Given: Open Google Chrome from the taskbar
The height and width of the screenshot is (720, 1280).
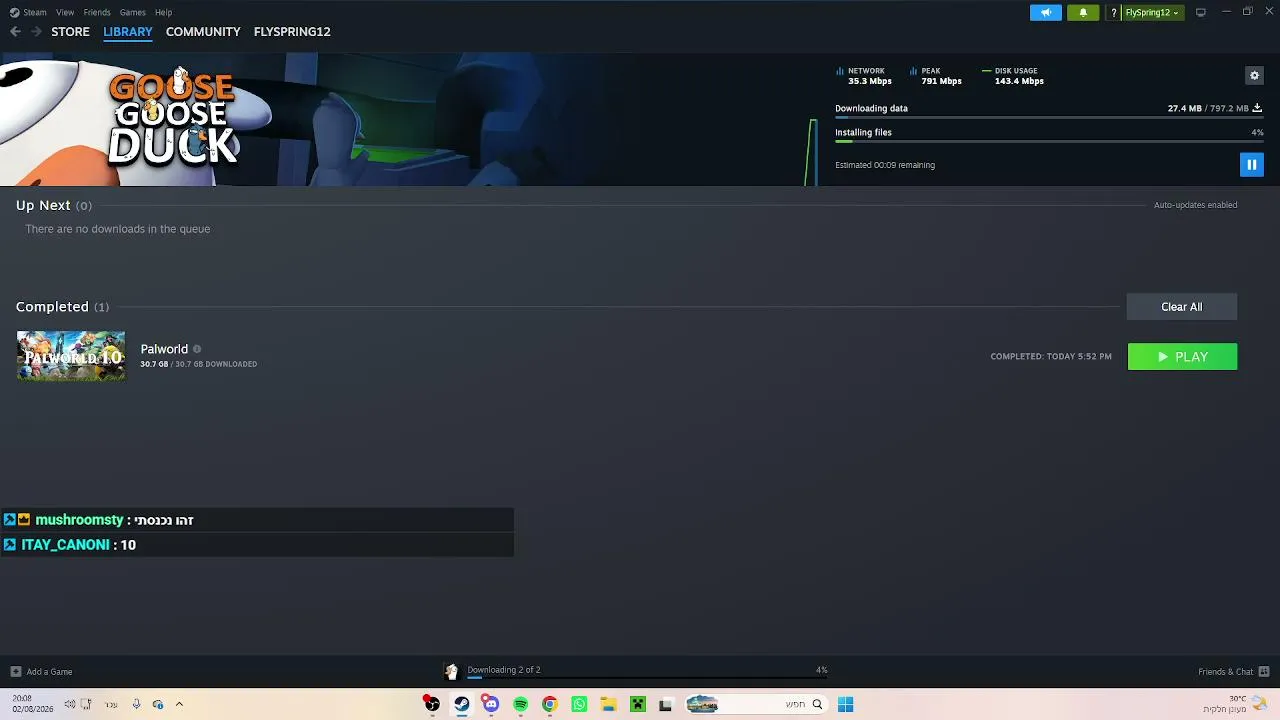Looking at the screenshot, I should tap(549, 704).
